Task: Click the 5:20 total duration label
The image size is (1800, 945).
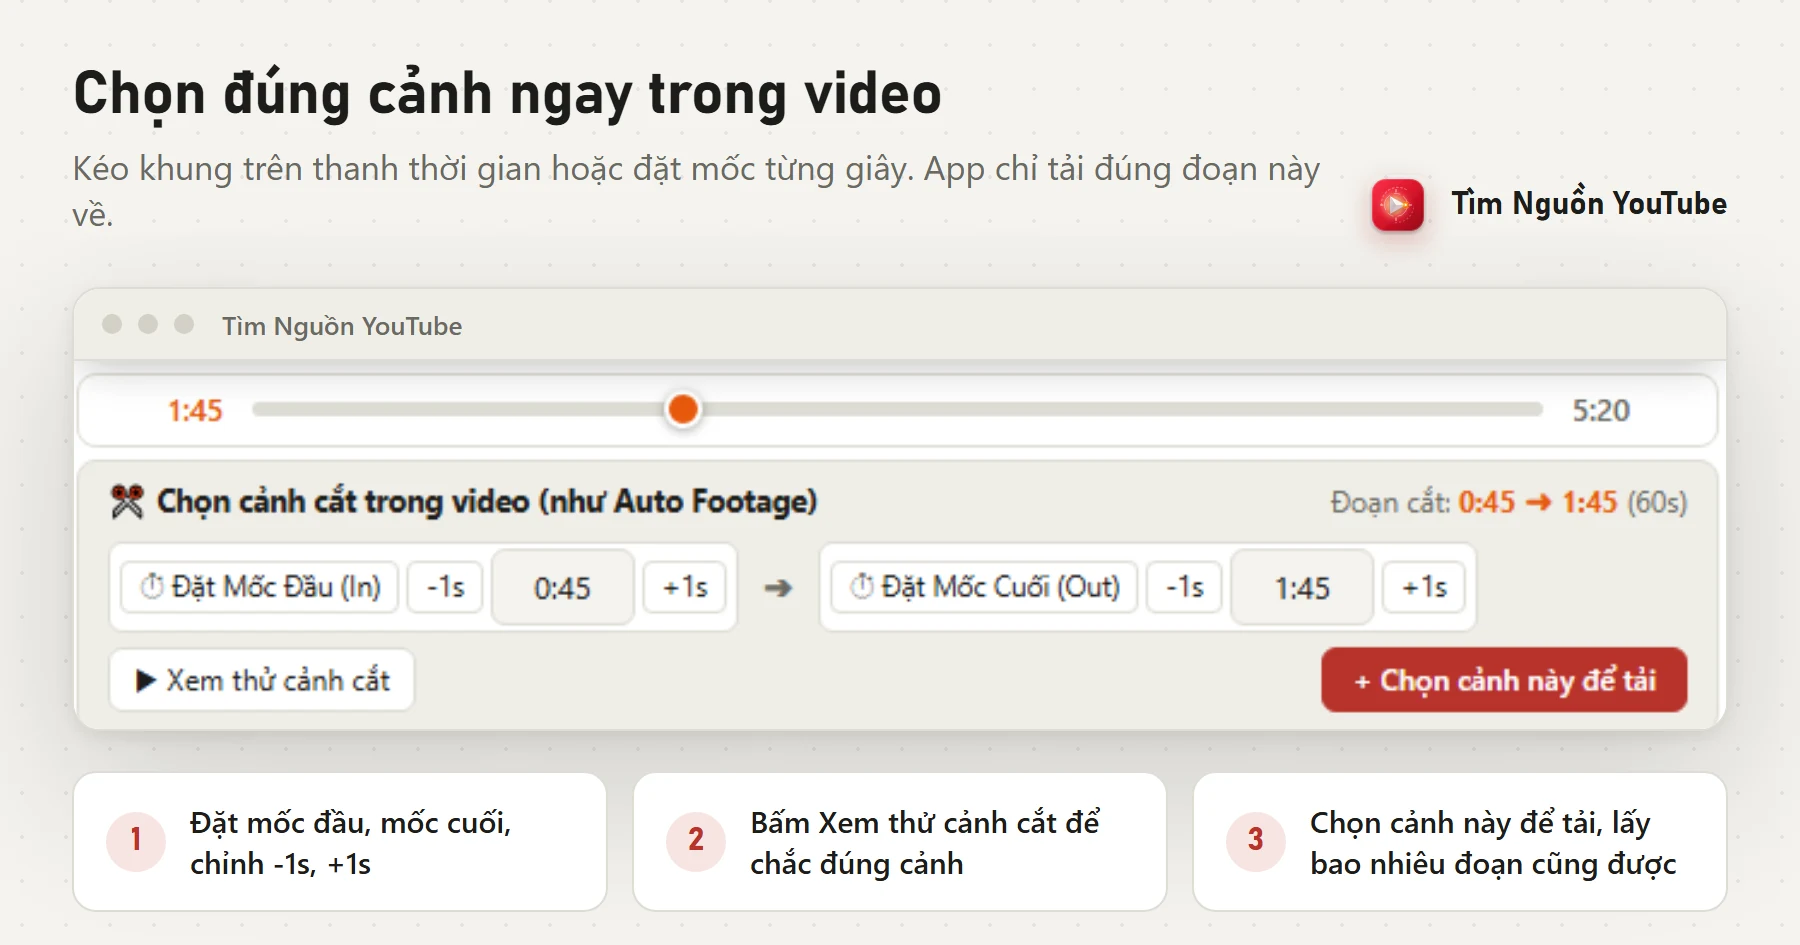Action: click(1601, 410)
